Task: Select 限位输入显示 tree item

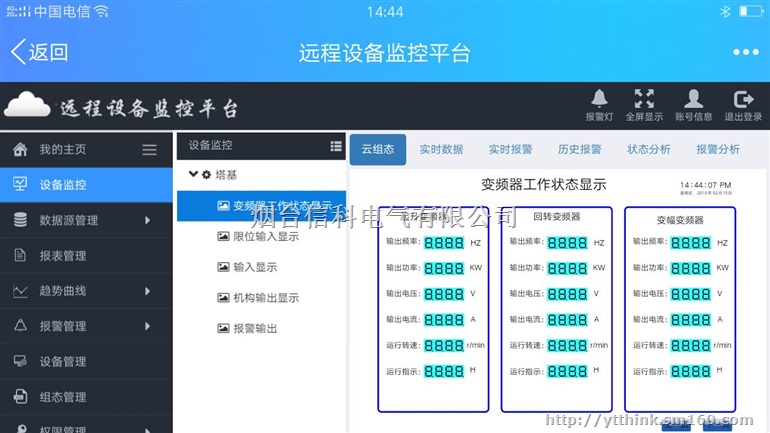Action: point(265,237)
